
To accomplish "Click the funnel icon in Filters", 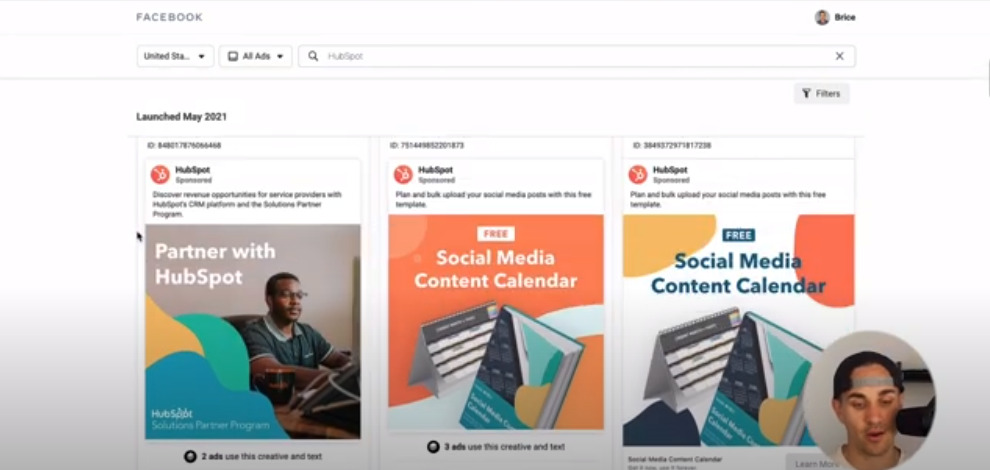I will [806, 93].
